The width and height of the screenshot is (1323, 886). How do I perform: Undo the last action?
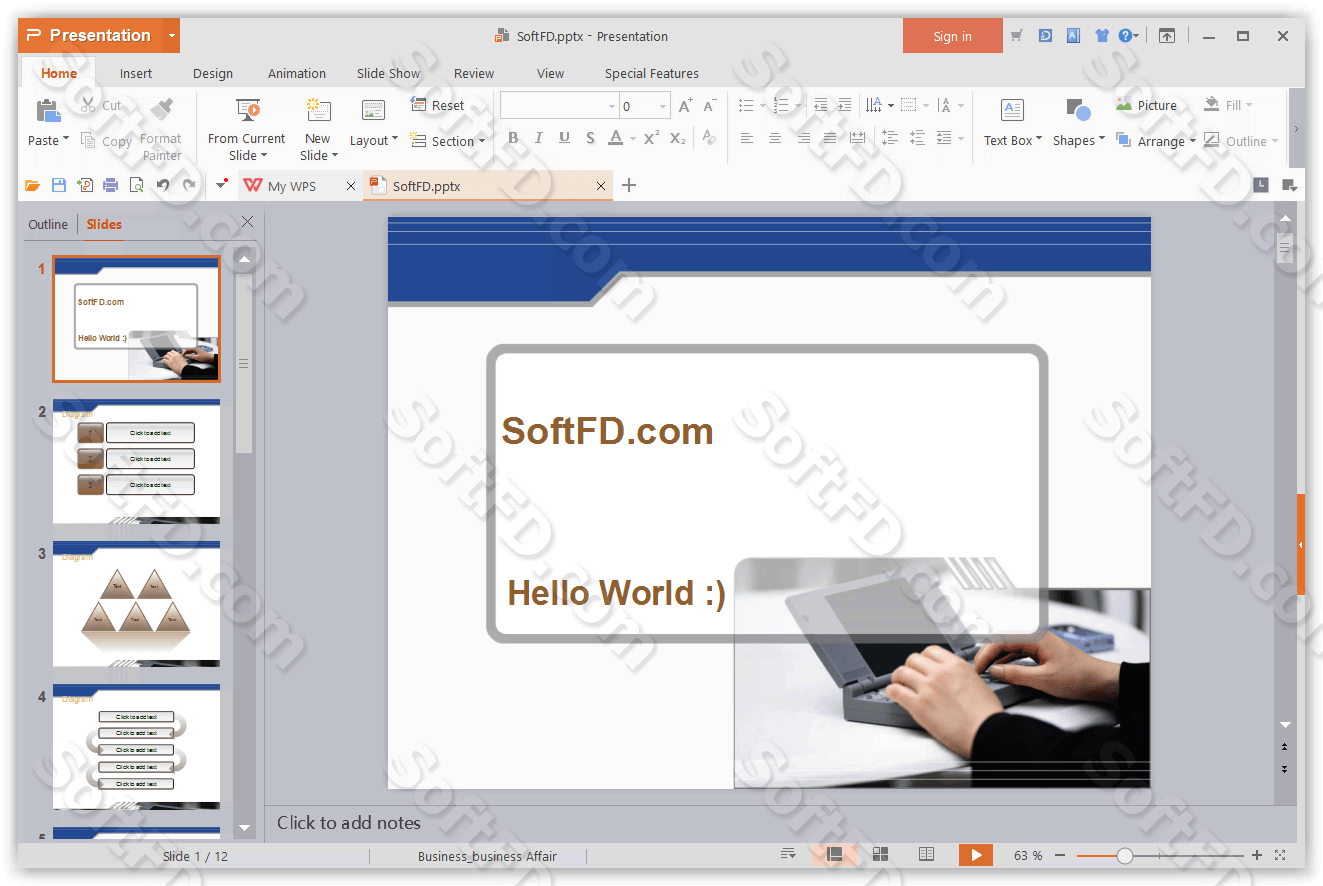point(163,185)
